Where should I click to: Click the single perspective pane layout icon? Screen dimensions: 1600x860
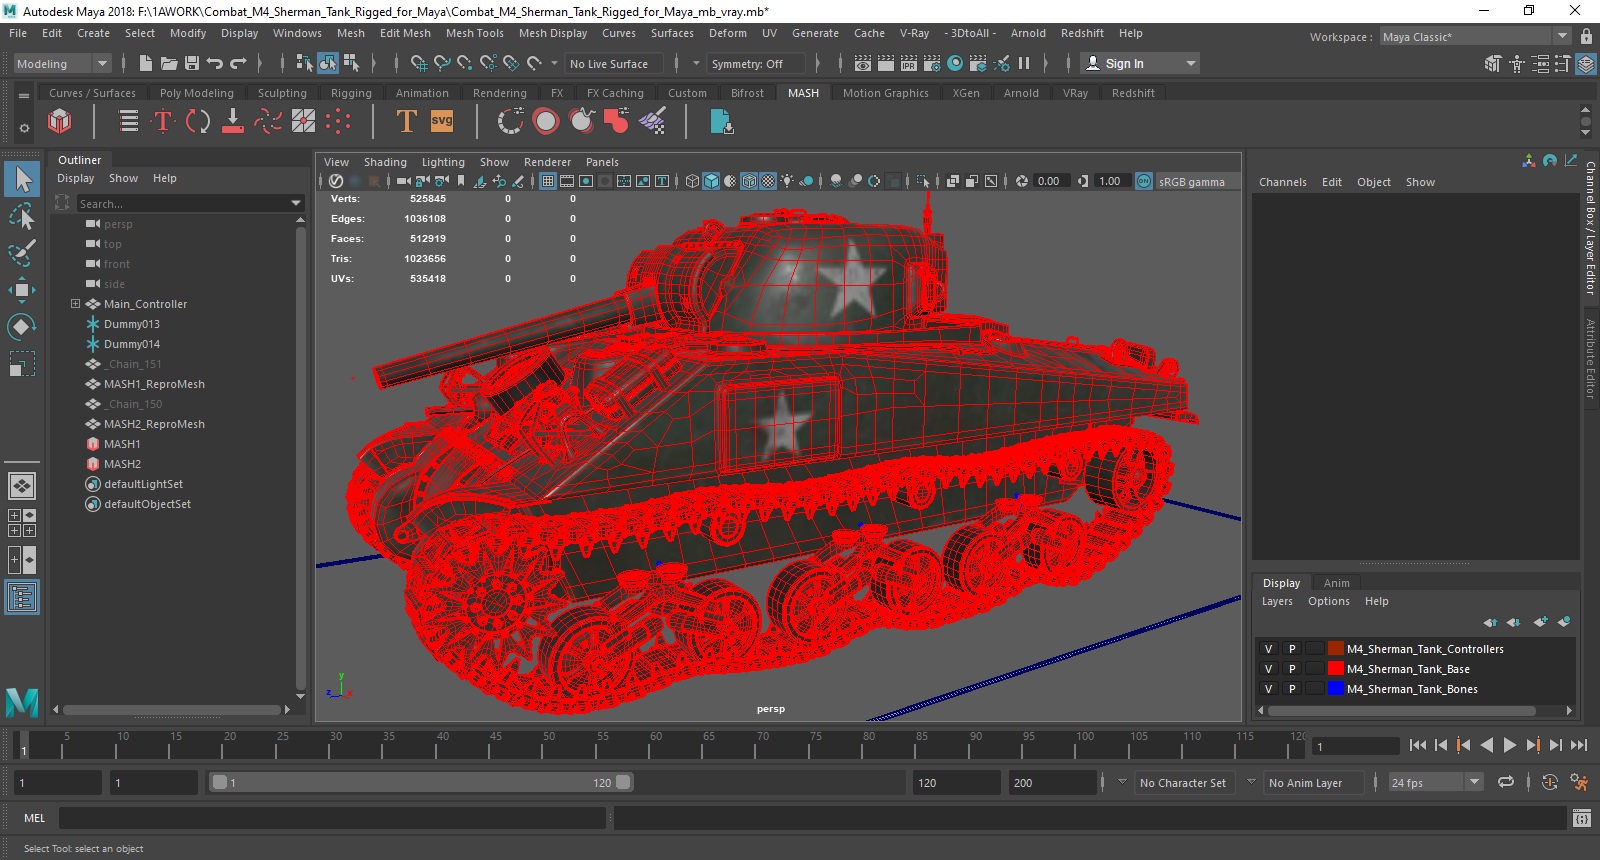pyautogui.click(x=22, y=486)
